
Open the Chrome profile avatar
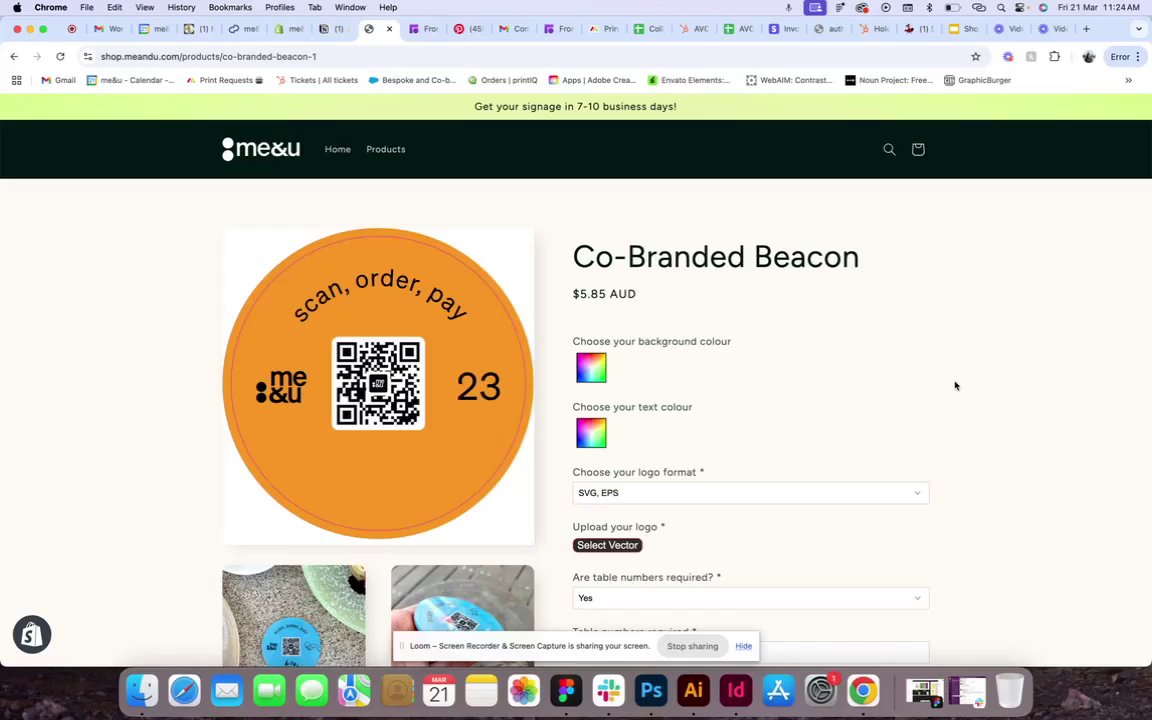click(1089, 57)
